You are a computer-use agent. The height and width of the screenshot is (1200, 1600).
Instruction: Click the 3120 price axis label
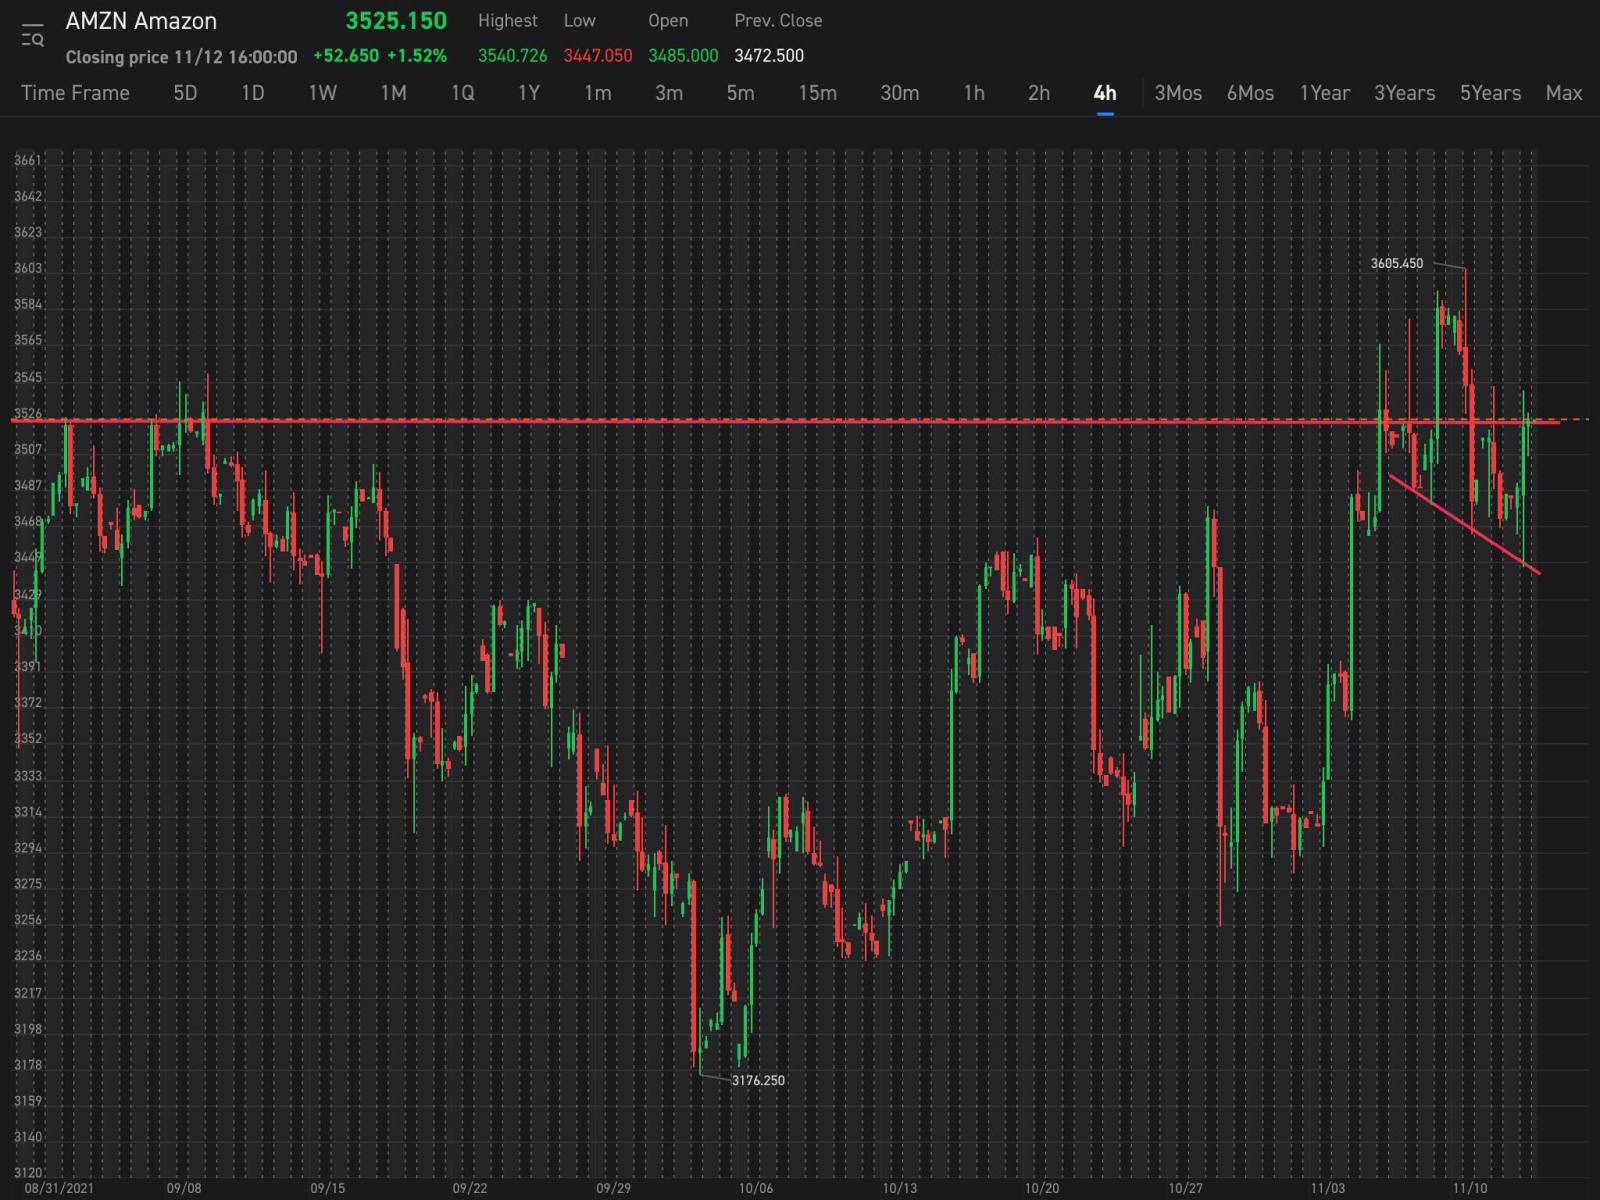28,1172
